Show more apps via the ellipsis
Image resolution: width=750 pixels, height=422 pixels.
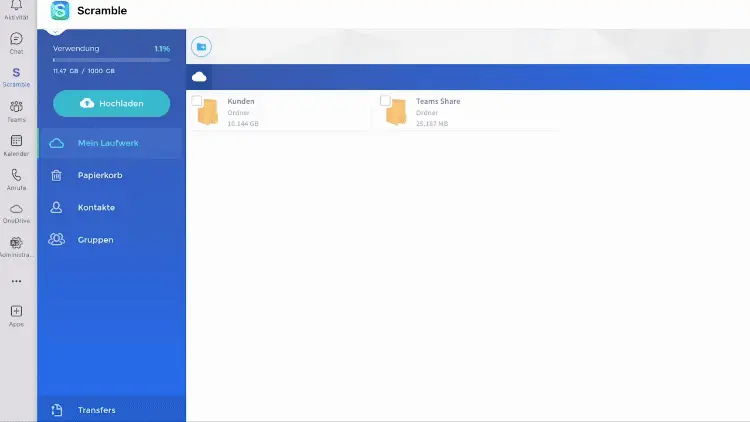[16, 281]
